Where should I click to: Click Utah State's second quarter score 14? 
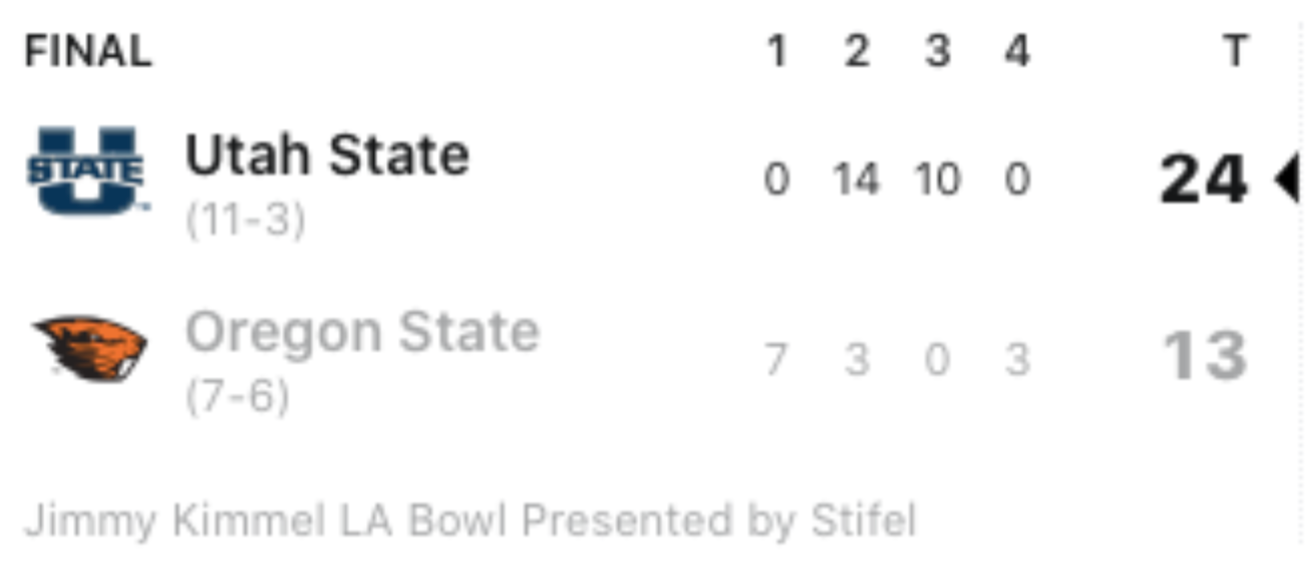(856, 181)
